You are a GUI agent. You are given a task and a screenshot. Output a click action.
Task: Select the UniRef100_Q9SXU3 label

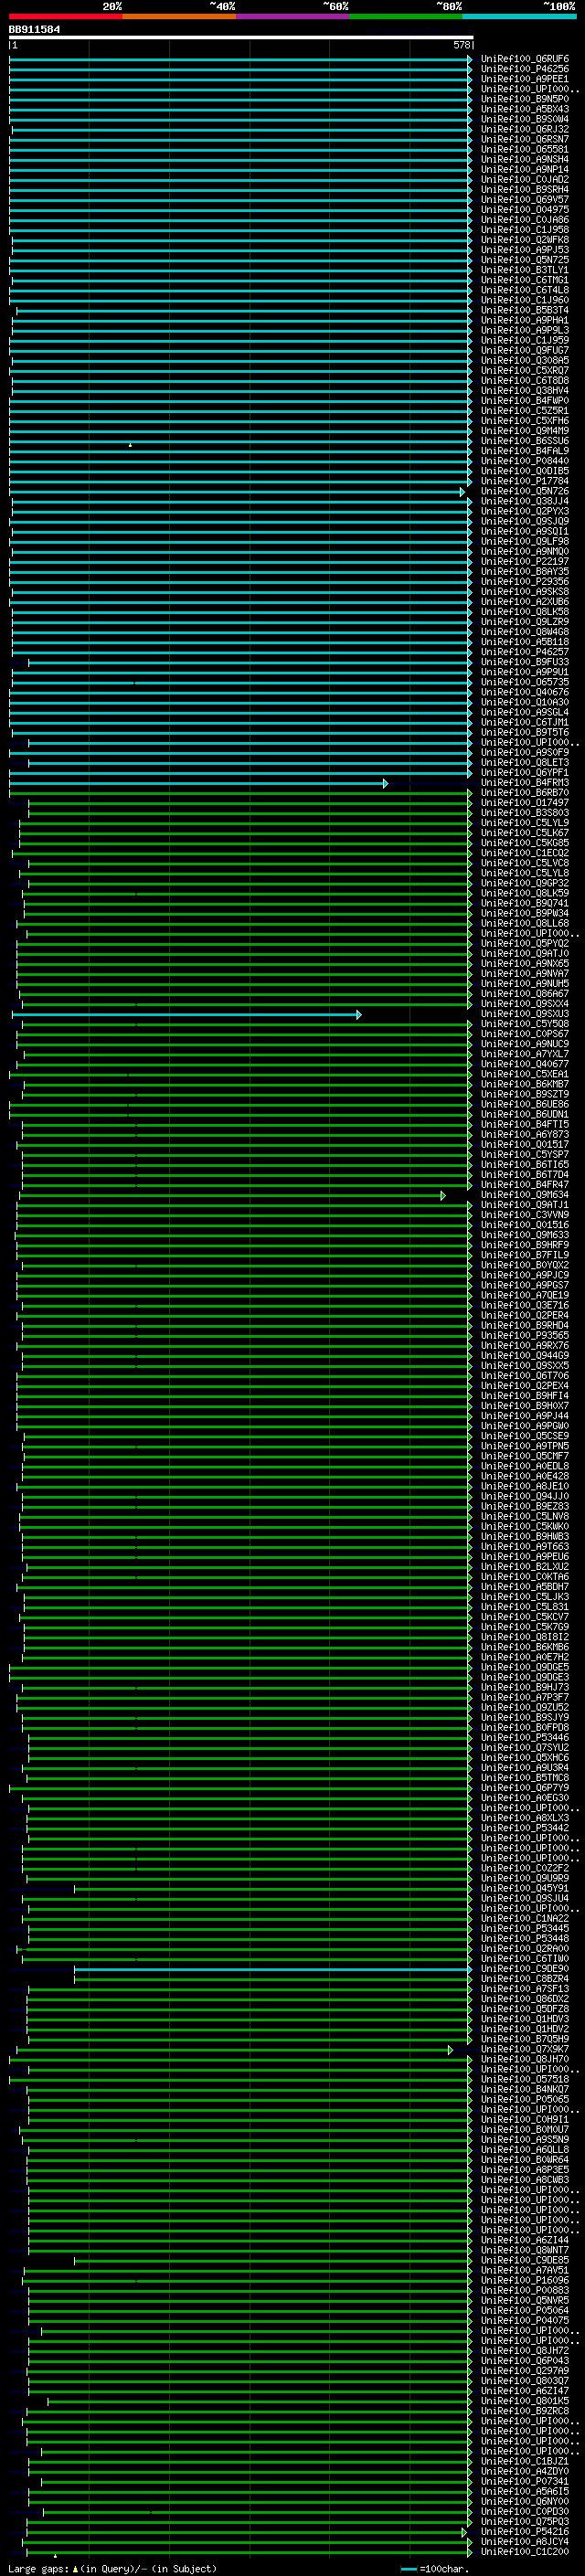[x=525, y=1015]
